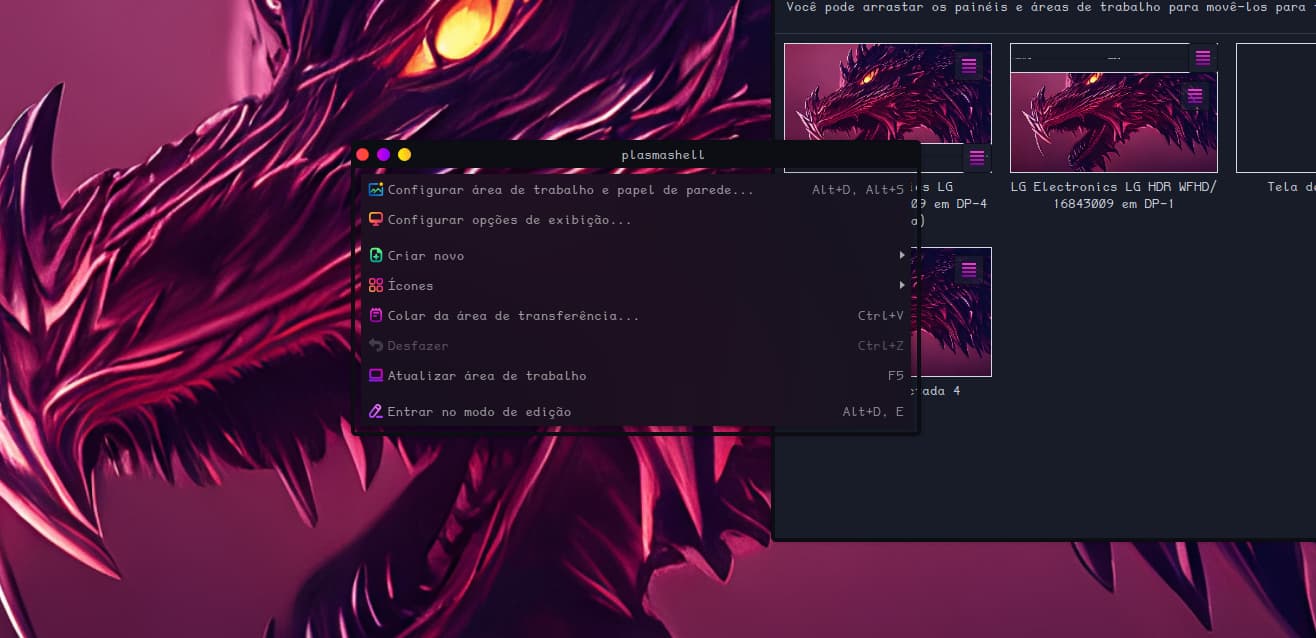Click the Atualizar área de trabalho icon

pos(376,376)
